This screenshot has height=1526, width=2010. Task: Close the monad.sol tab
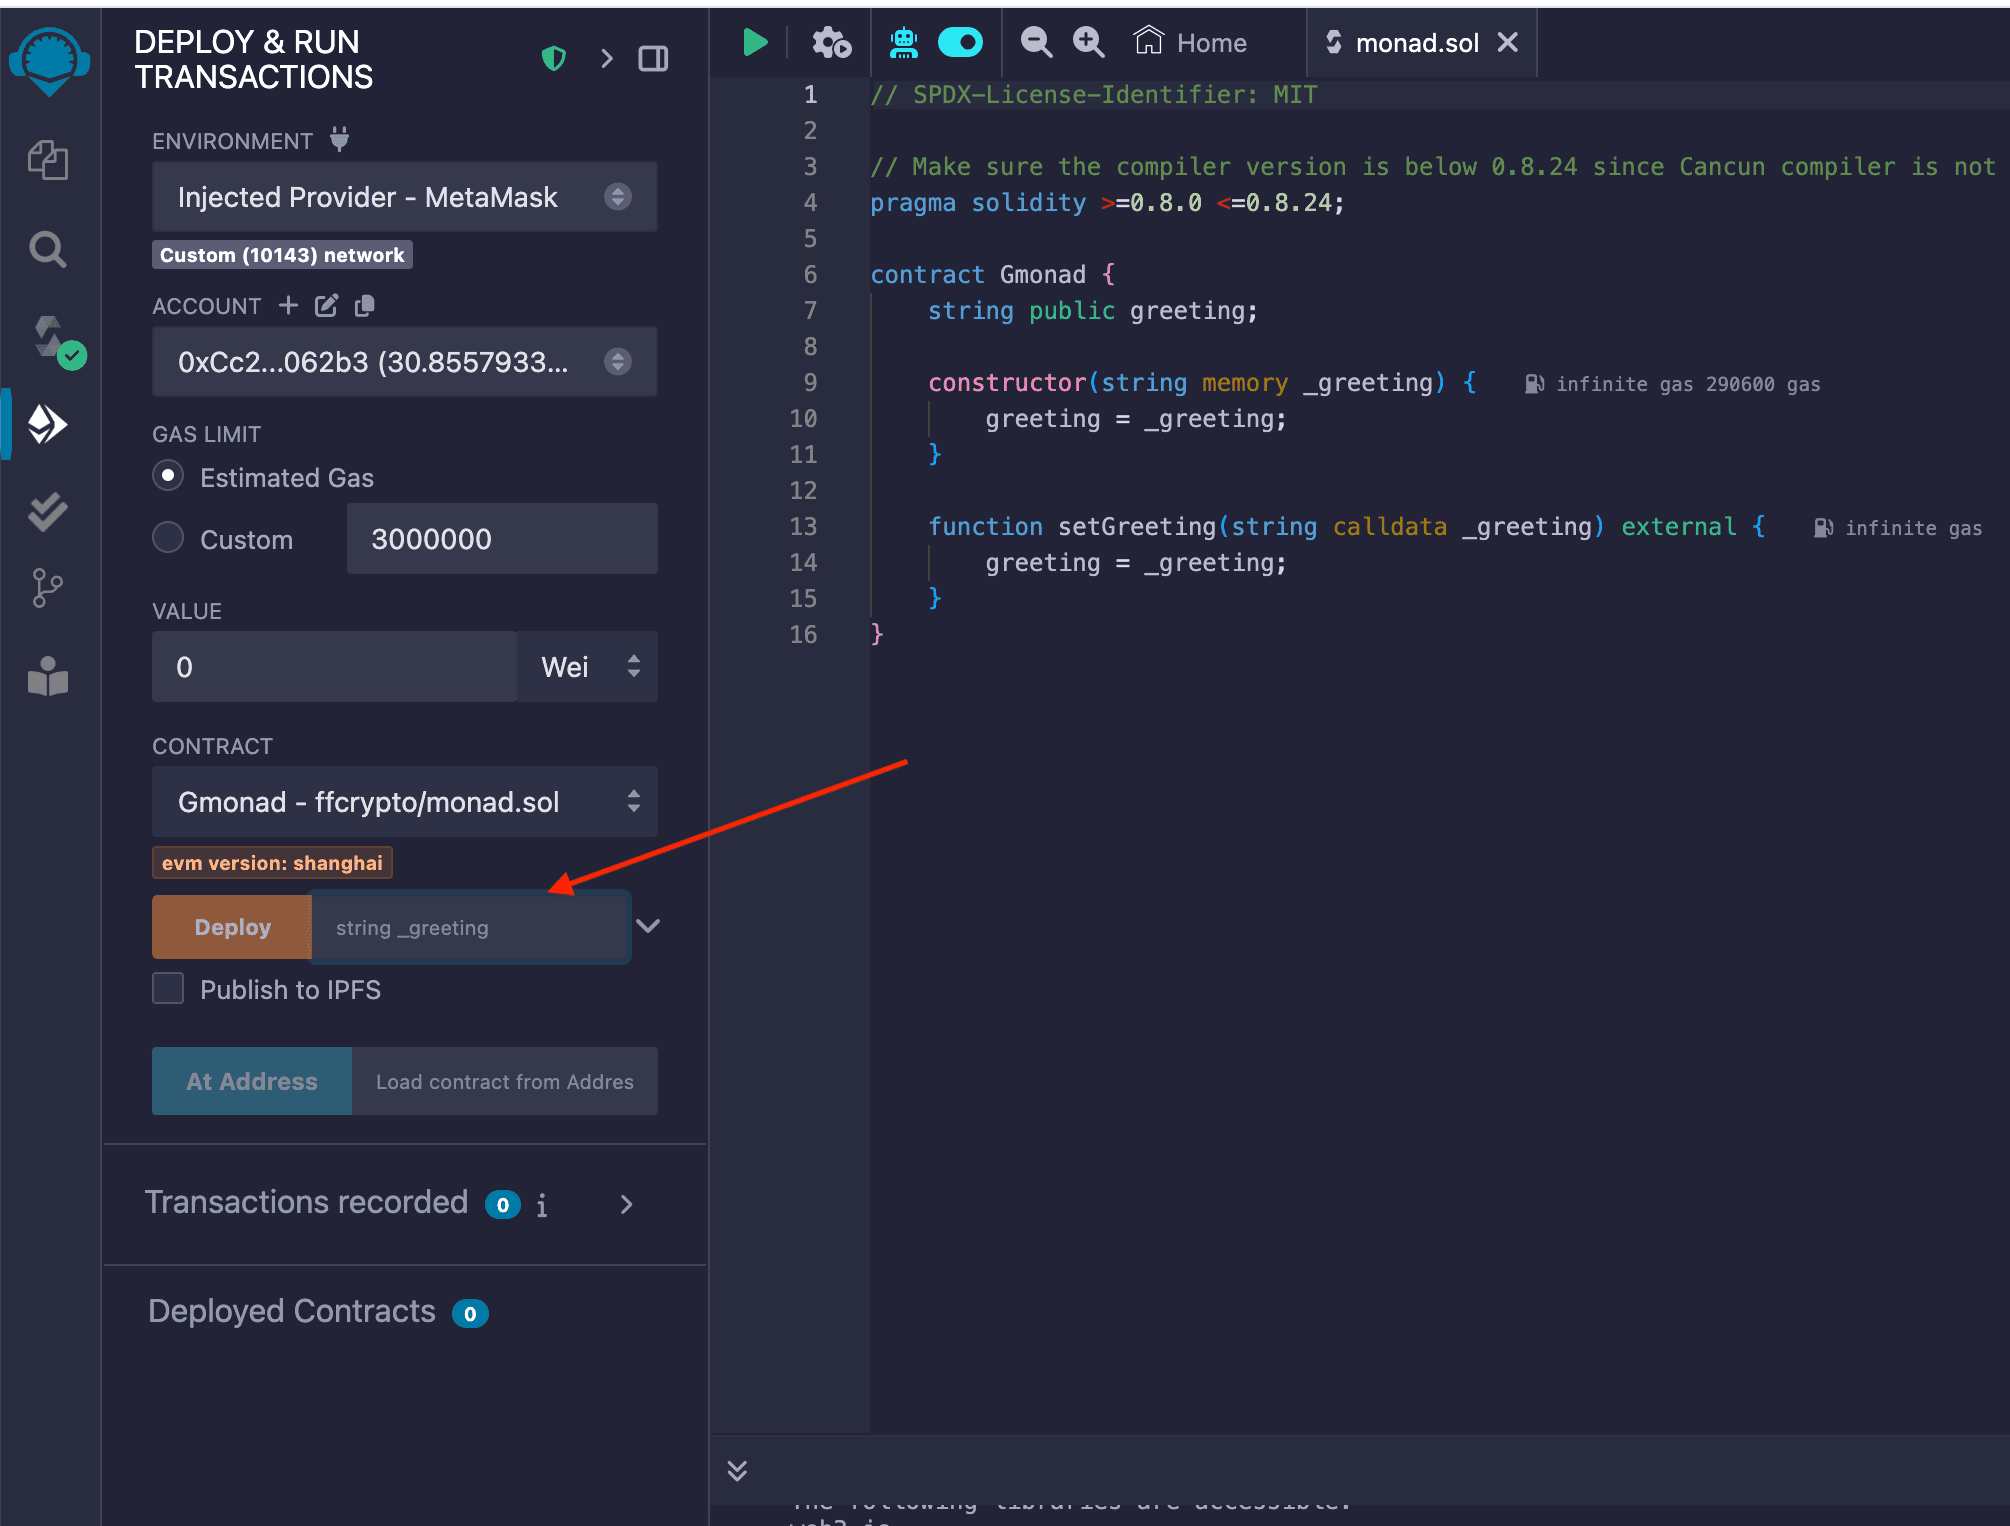point(1508,42)
